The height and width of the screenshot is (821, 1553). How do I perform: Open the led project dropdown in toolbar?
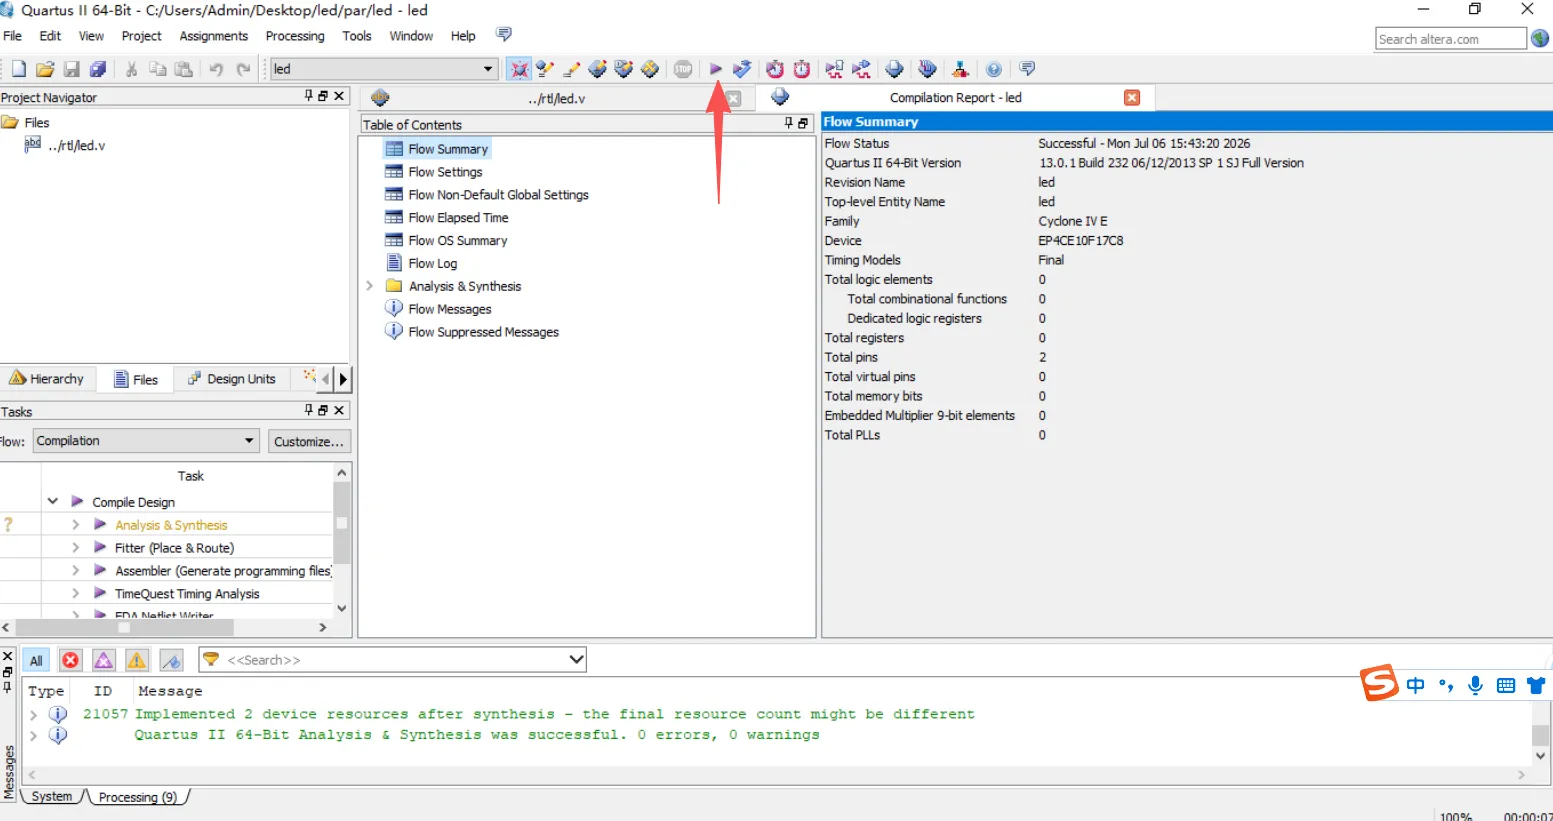488,69
